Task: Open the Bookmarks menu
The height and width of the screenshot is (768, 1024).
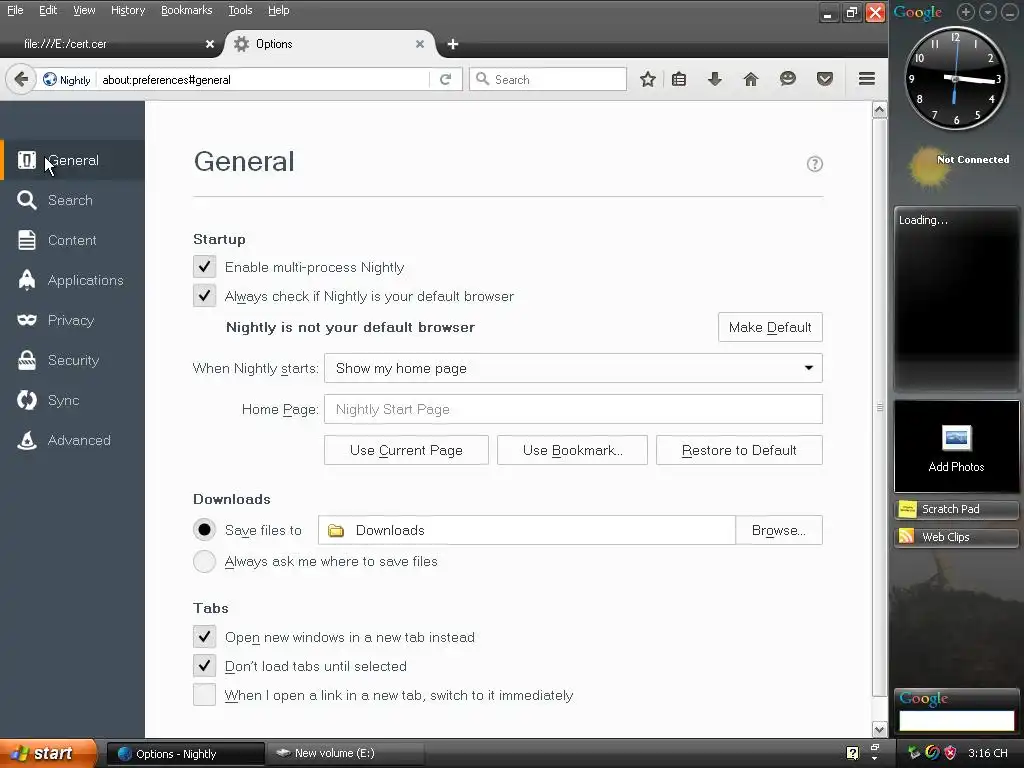Action: click(x=187, y=10)
